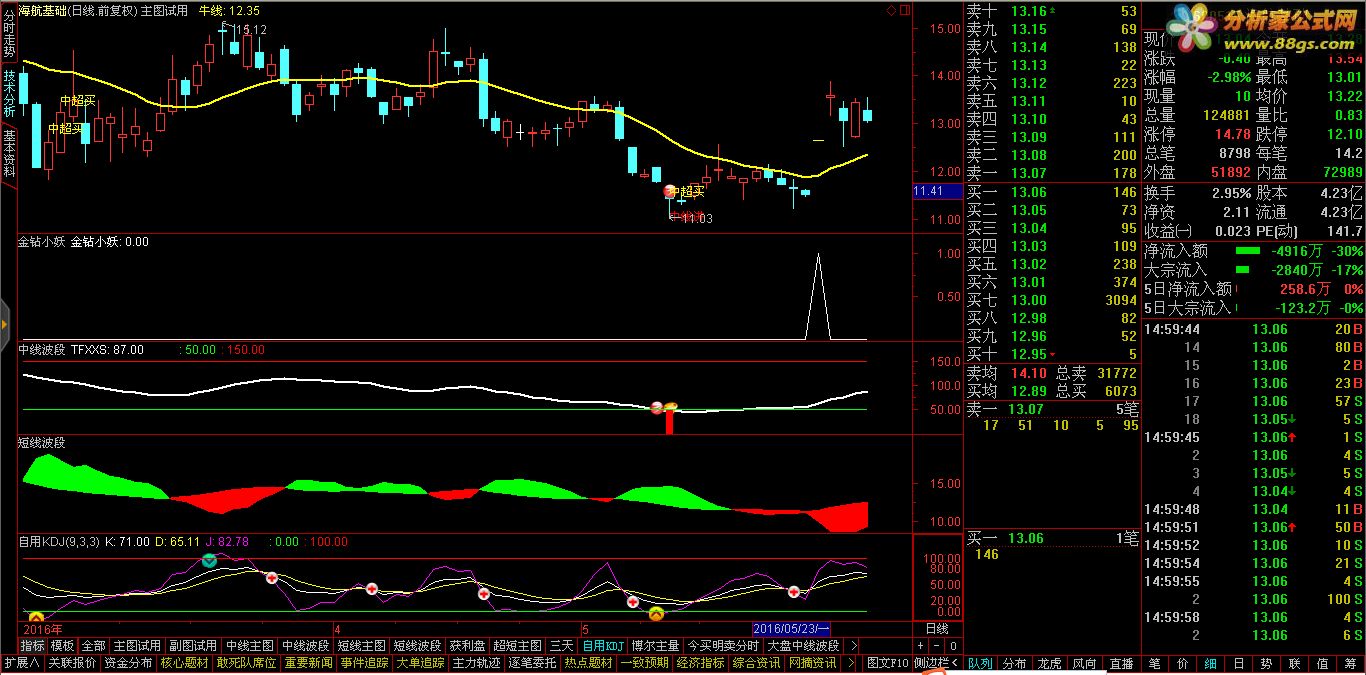Open the 综合资讯 button

coord(756,663)
